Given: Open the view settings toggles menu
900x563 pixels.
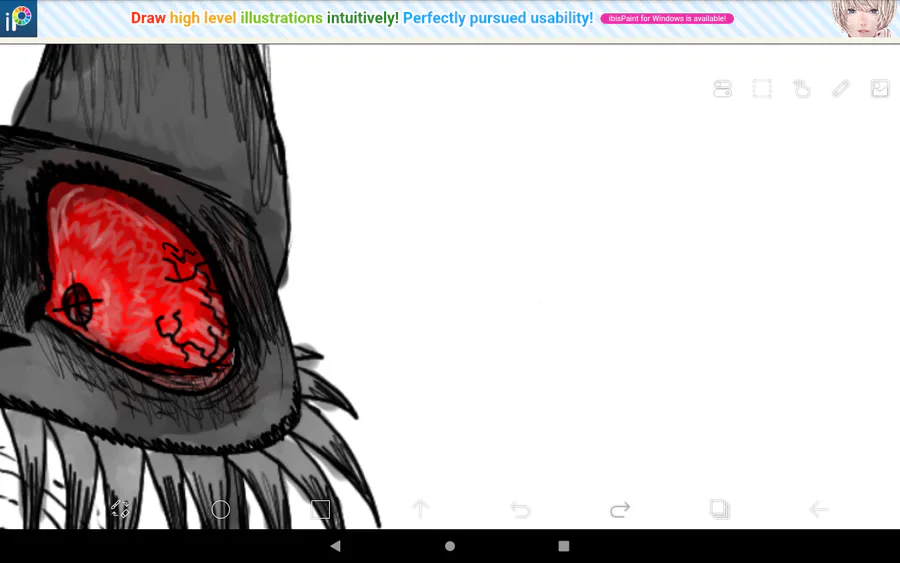Looking at the screenshot, I should click(723, 89).
